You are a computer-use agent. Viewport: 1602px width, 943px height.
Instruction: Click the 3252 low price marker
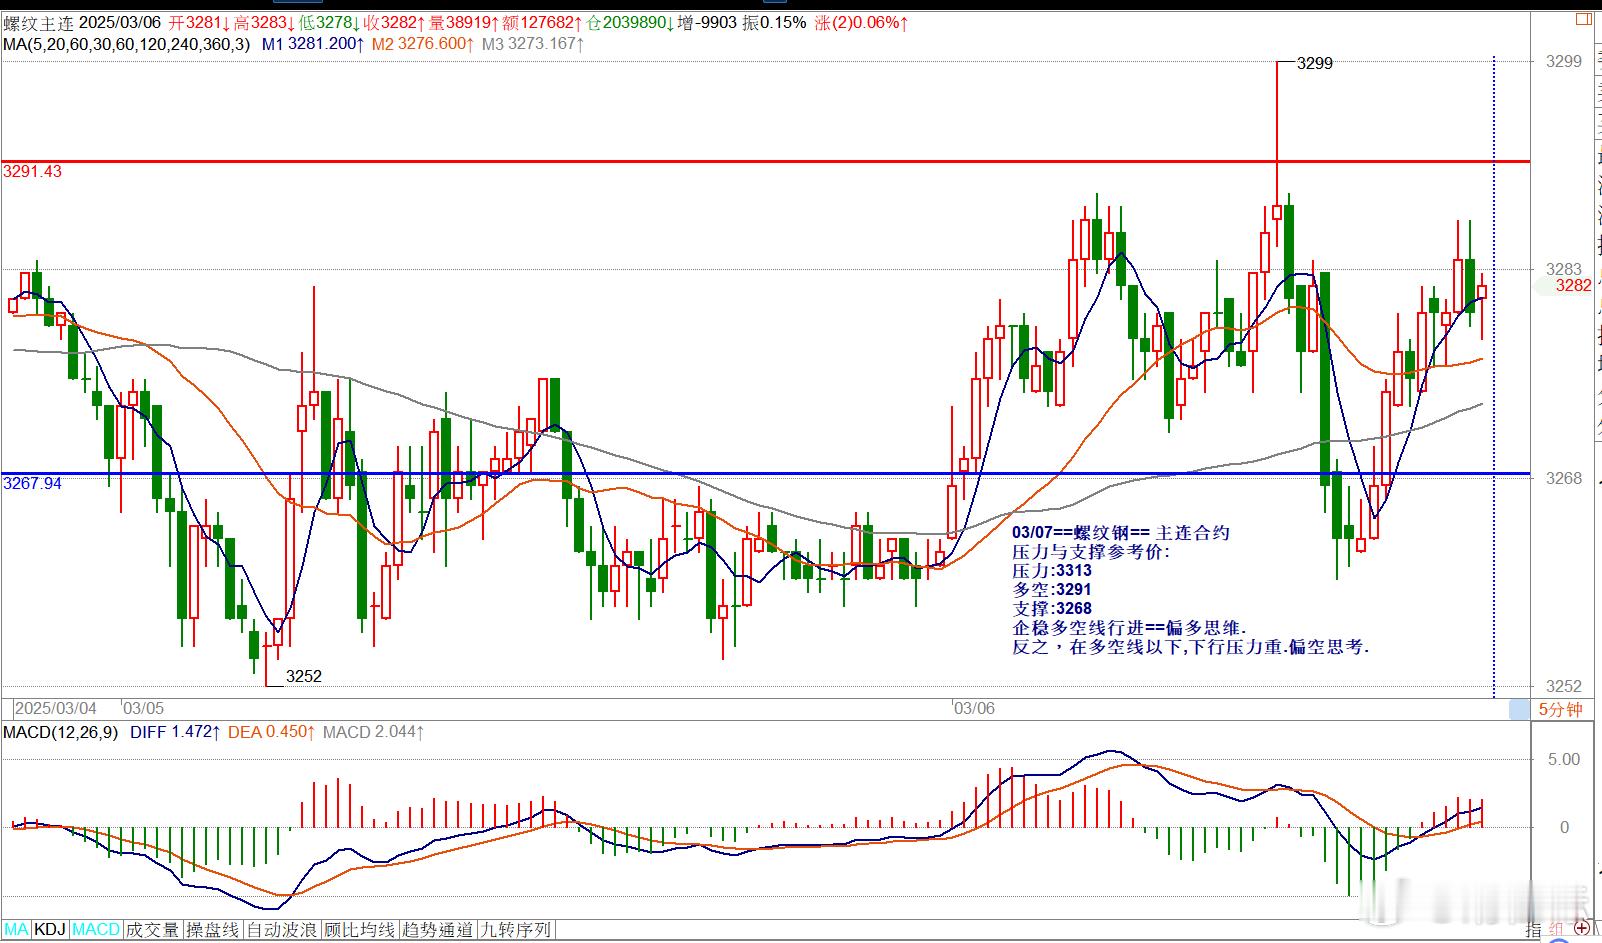[304, 676]
